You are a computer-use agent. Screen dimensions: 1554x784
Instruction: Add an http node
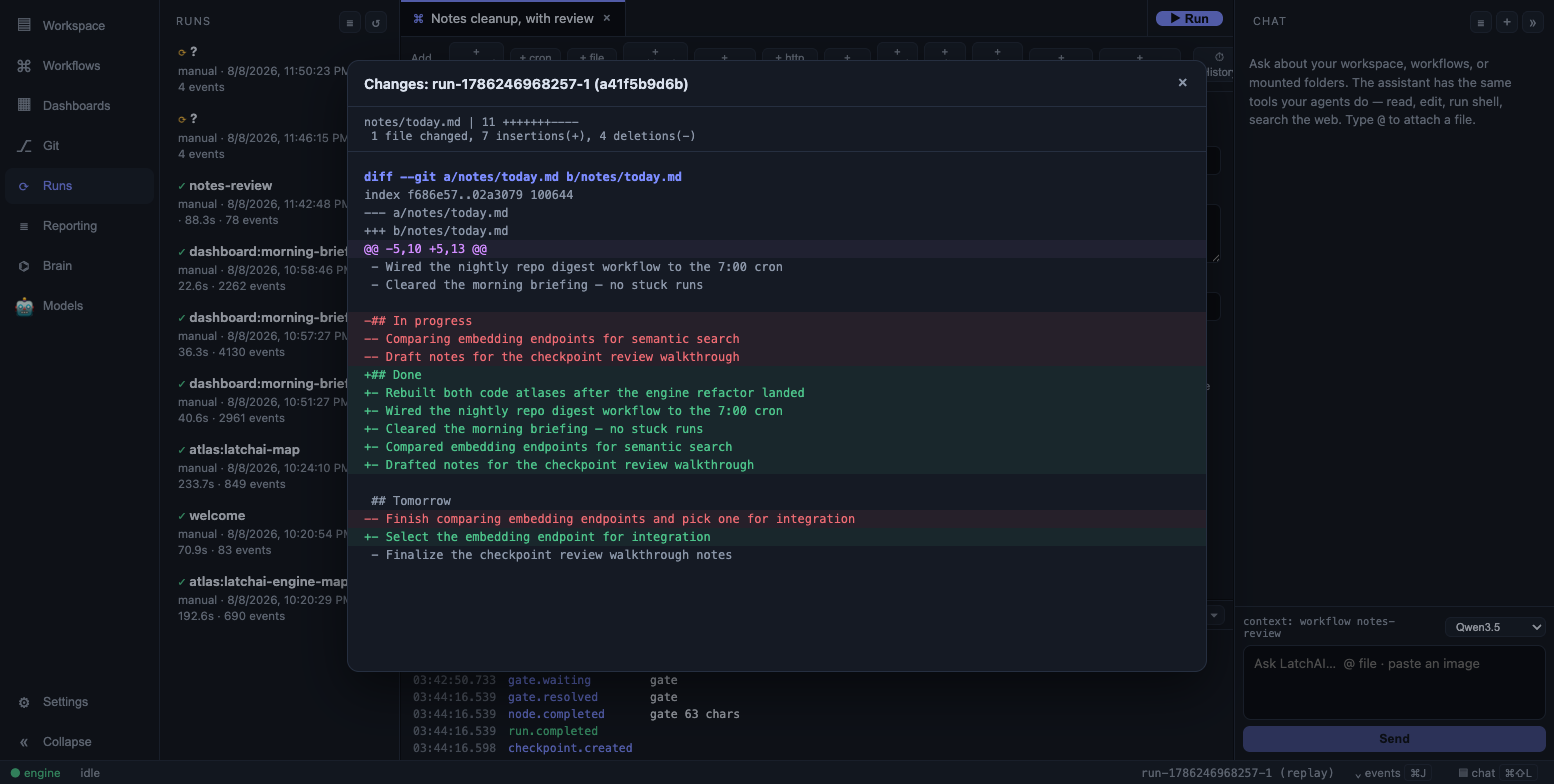tap(789, 57)
